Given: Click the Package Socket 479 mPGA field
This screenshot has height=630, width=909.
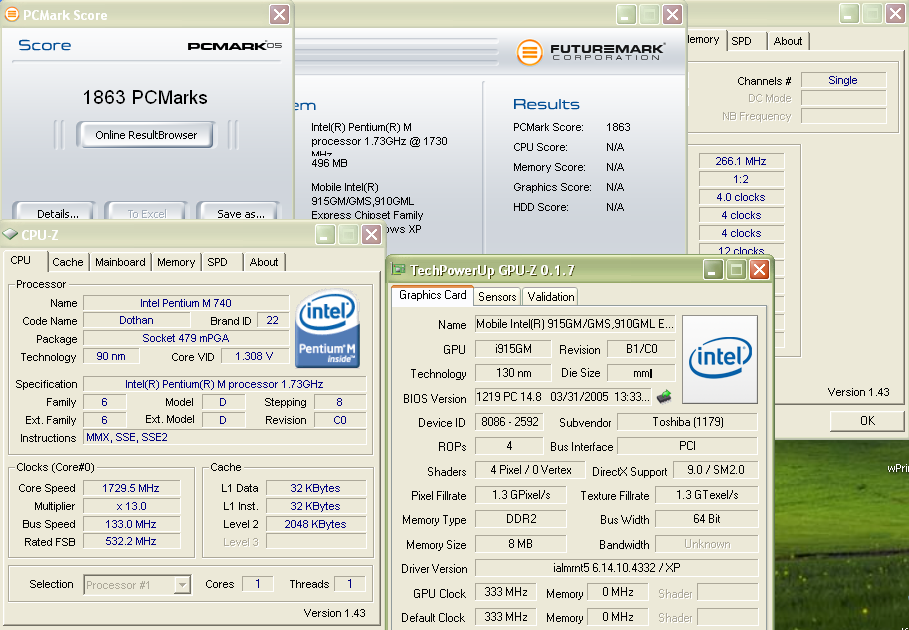Looking at the screenshot, I should point(186,338).
